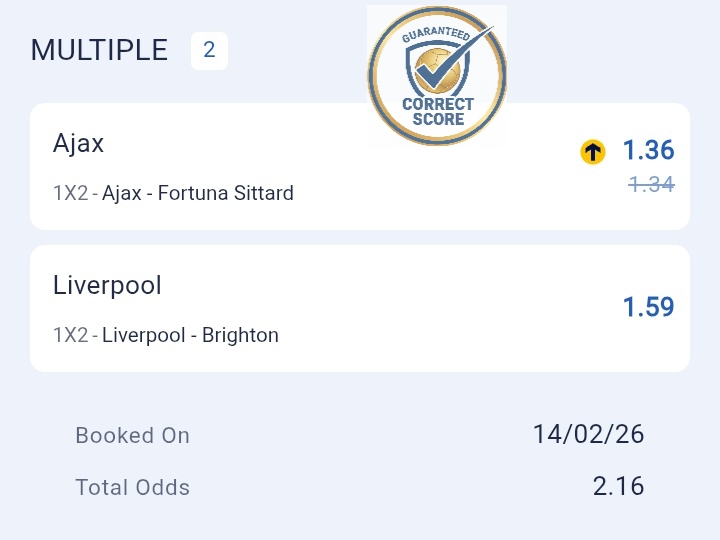Click the selection count badge showing 2
Viewport: 720px width, 540px height.
[x=209, y=50]
